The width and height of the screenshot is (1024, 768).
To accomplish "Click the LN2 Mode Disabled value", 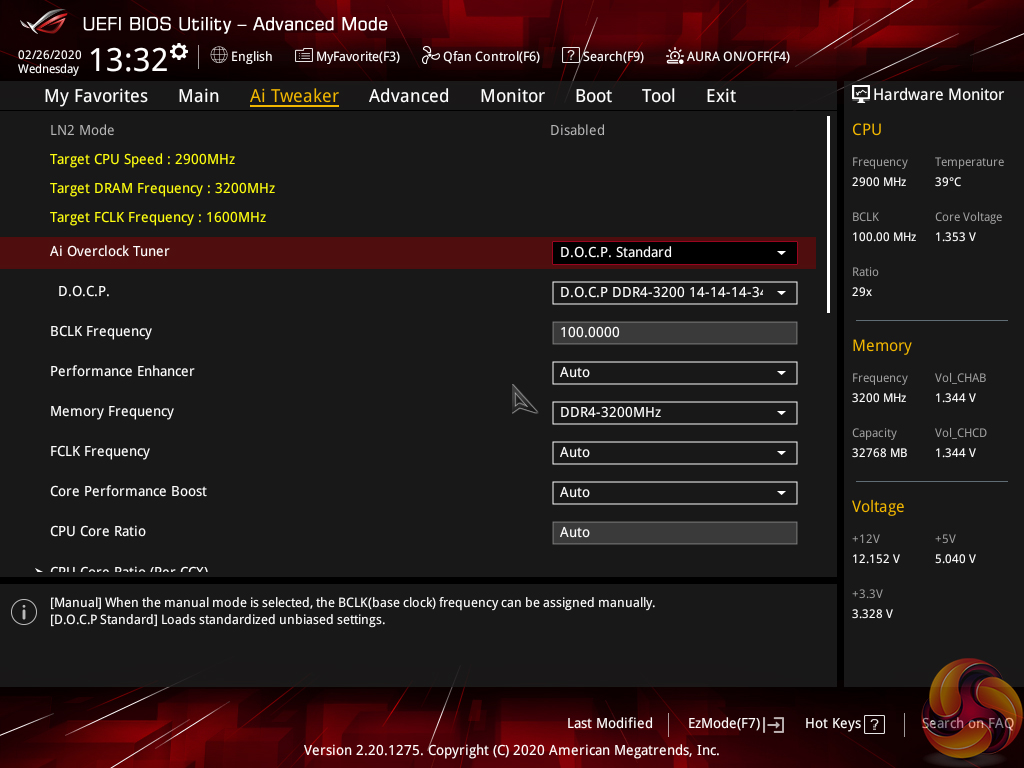I will 577,130.
